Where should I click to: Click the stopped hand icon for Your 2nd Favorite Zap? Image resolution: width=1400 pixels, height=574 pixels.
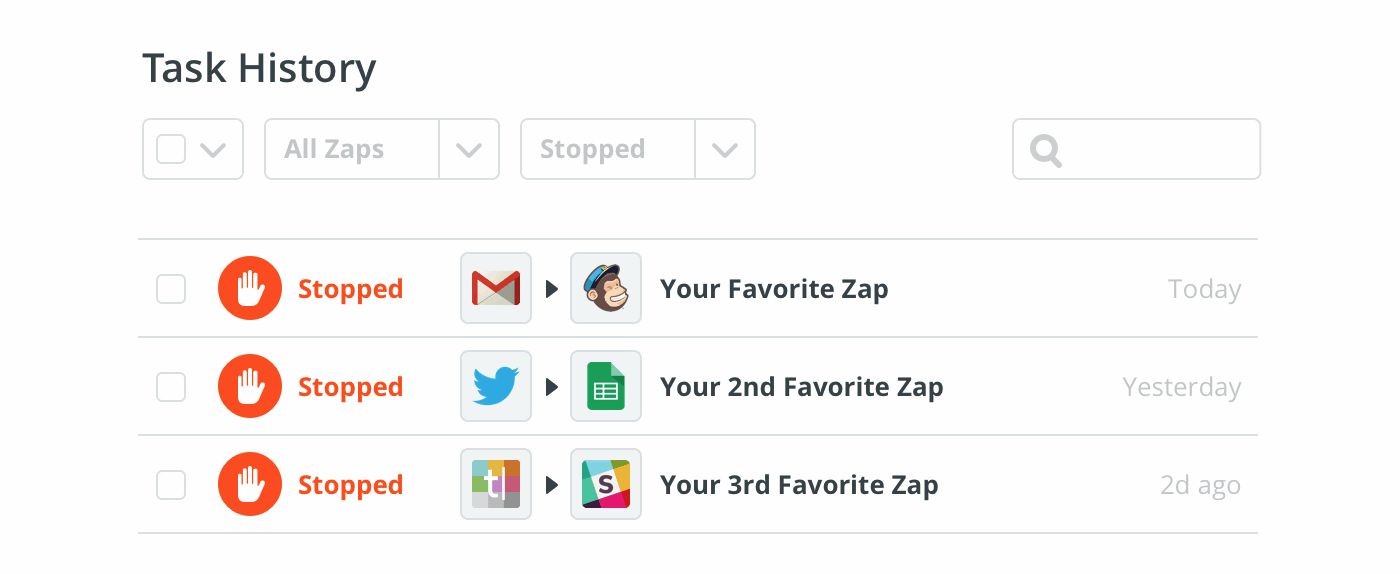pyautogui.click(x=250, y=387)
